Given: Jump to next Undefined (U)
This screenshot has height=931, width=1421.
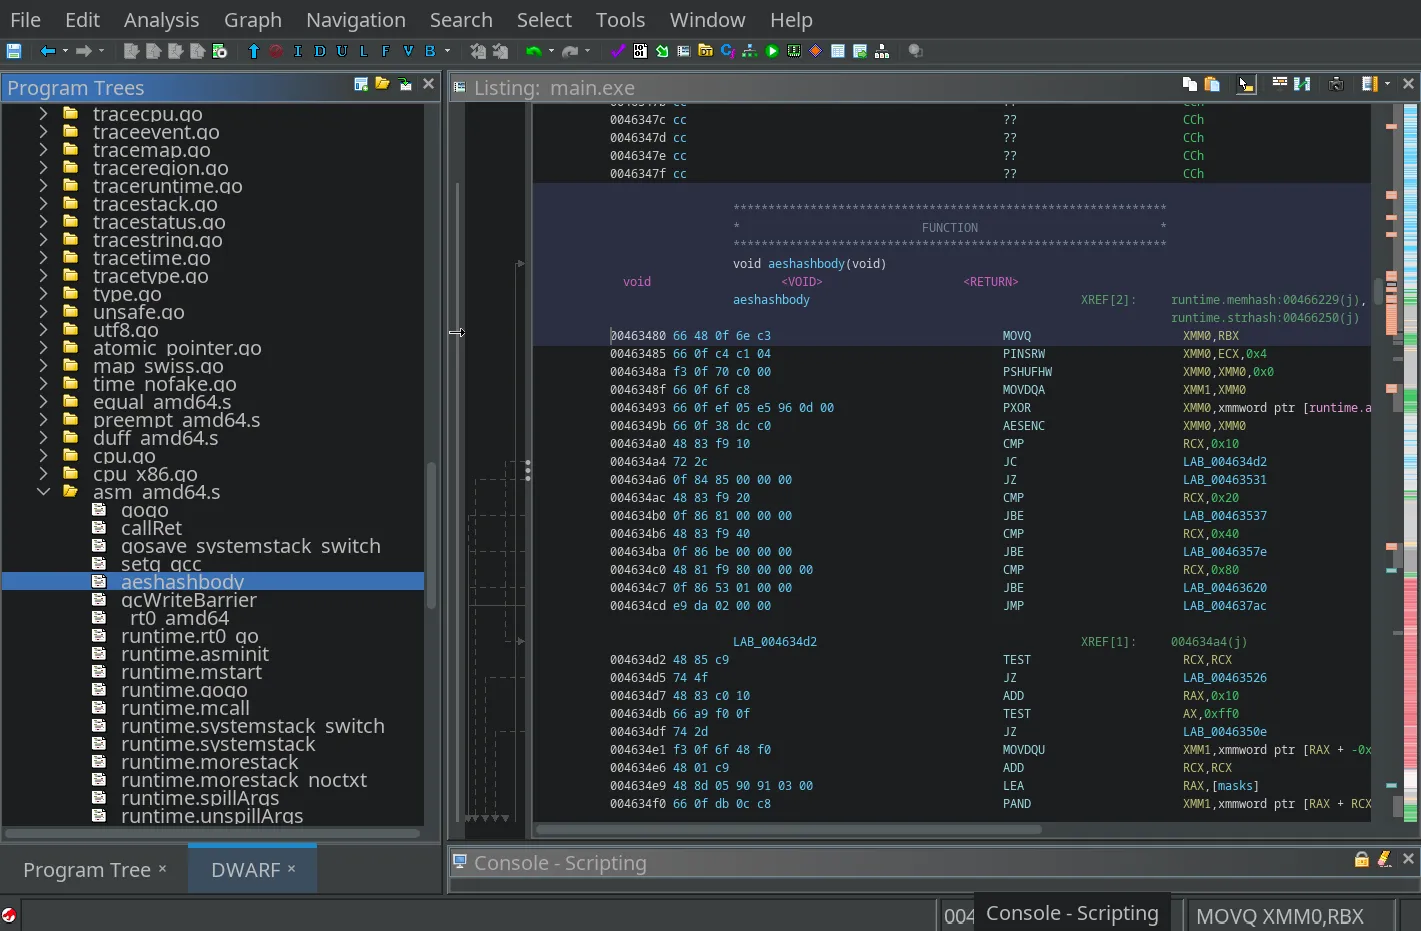Looking at the screenshot, I should 342,51.
